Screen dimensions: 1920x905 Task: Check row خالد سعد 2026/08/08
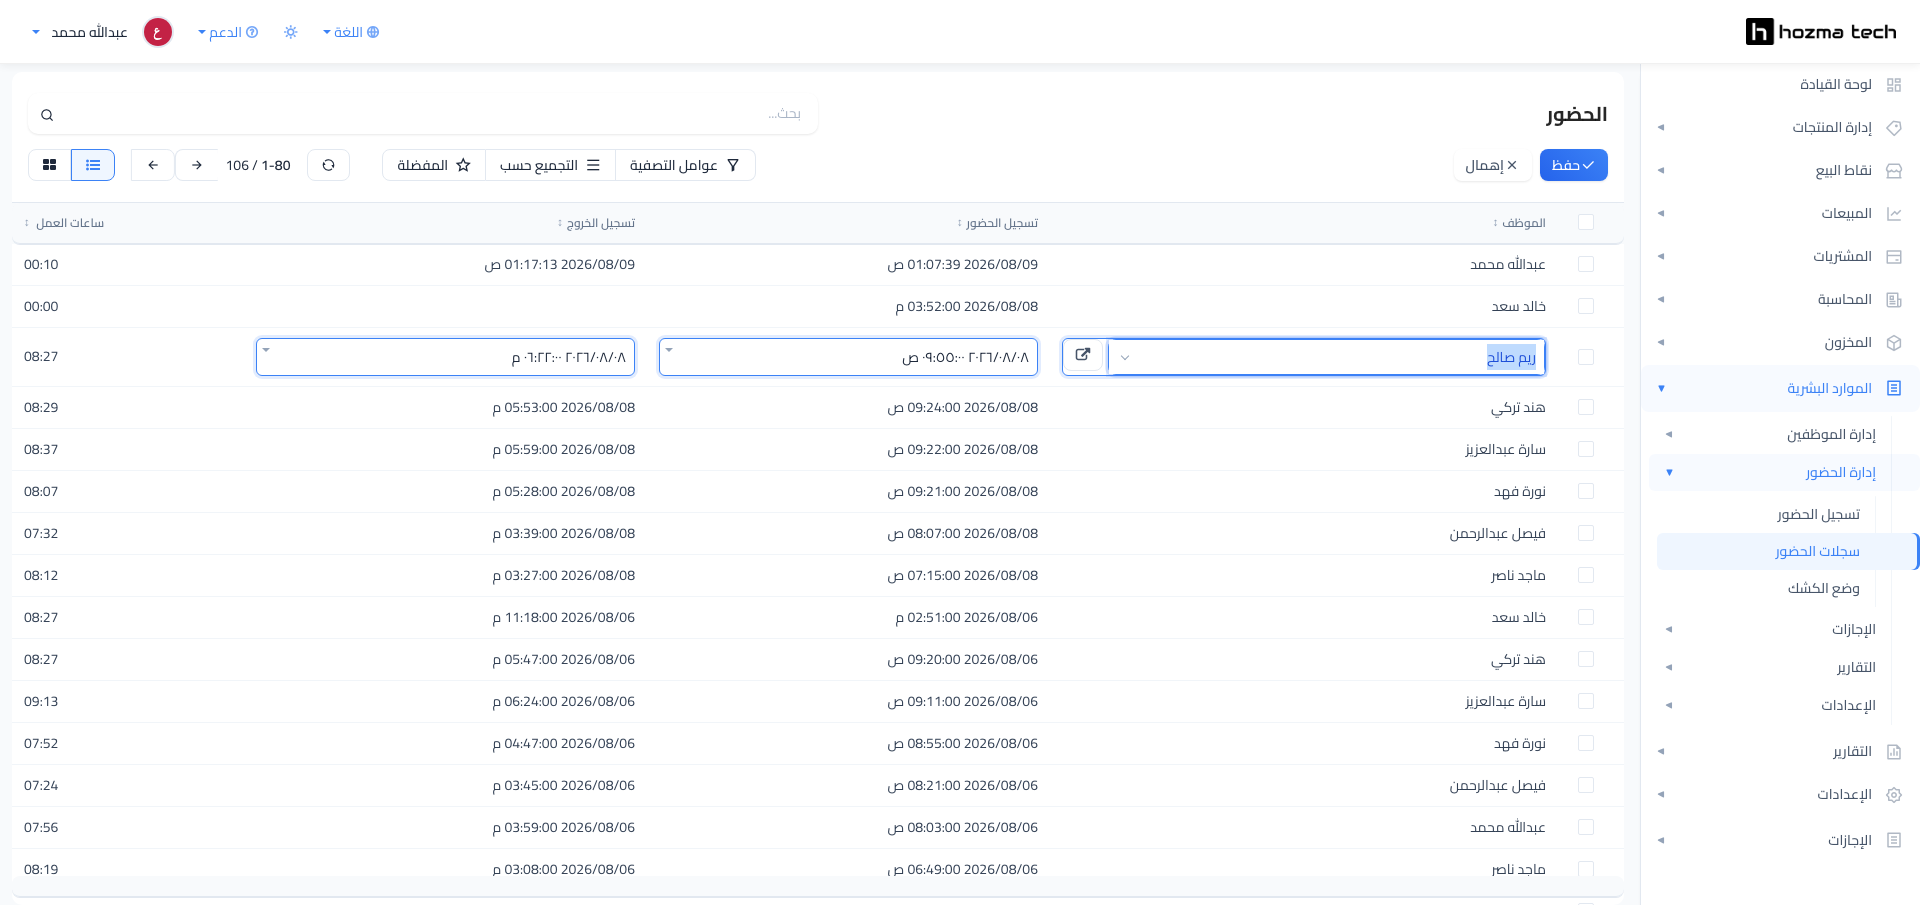point(1586,307)
